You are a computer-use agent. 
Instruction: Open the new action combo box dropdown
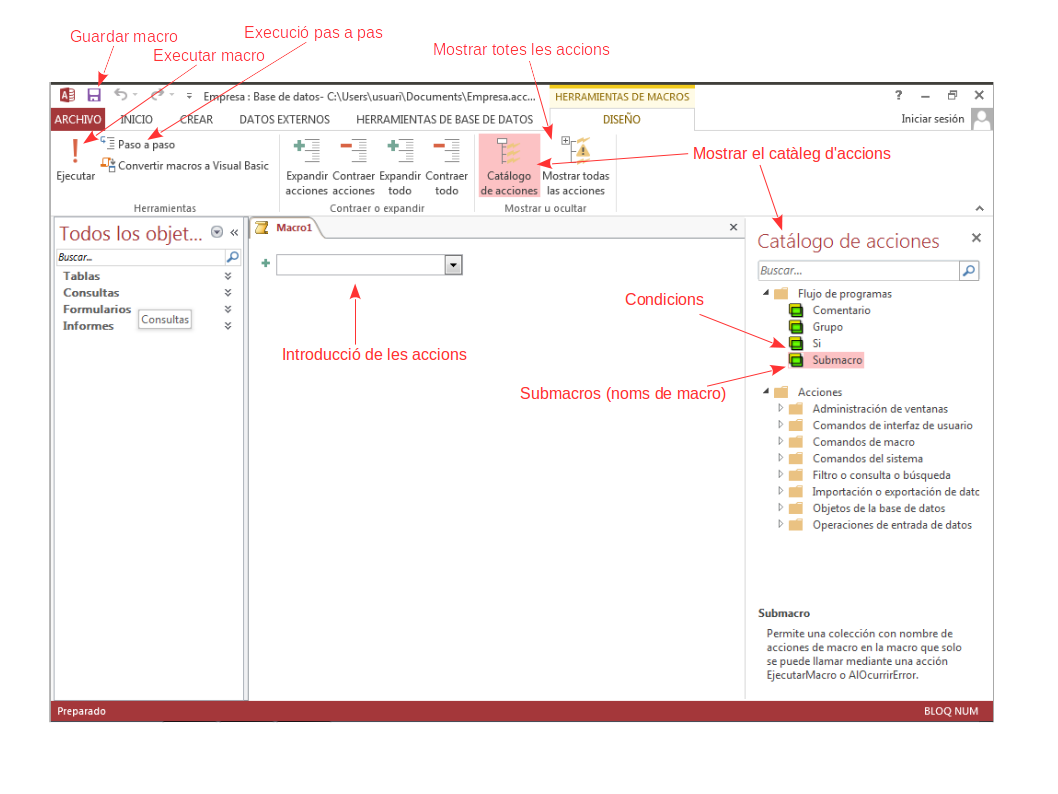453,265
